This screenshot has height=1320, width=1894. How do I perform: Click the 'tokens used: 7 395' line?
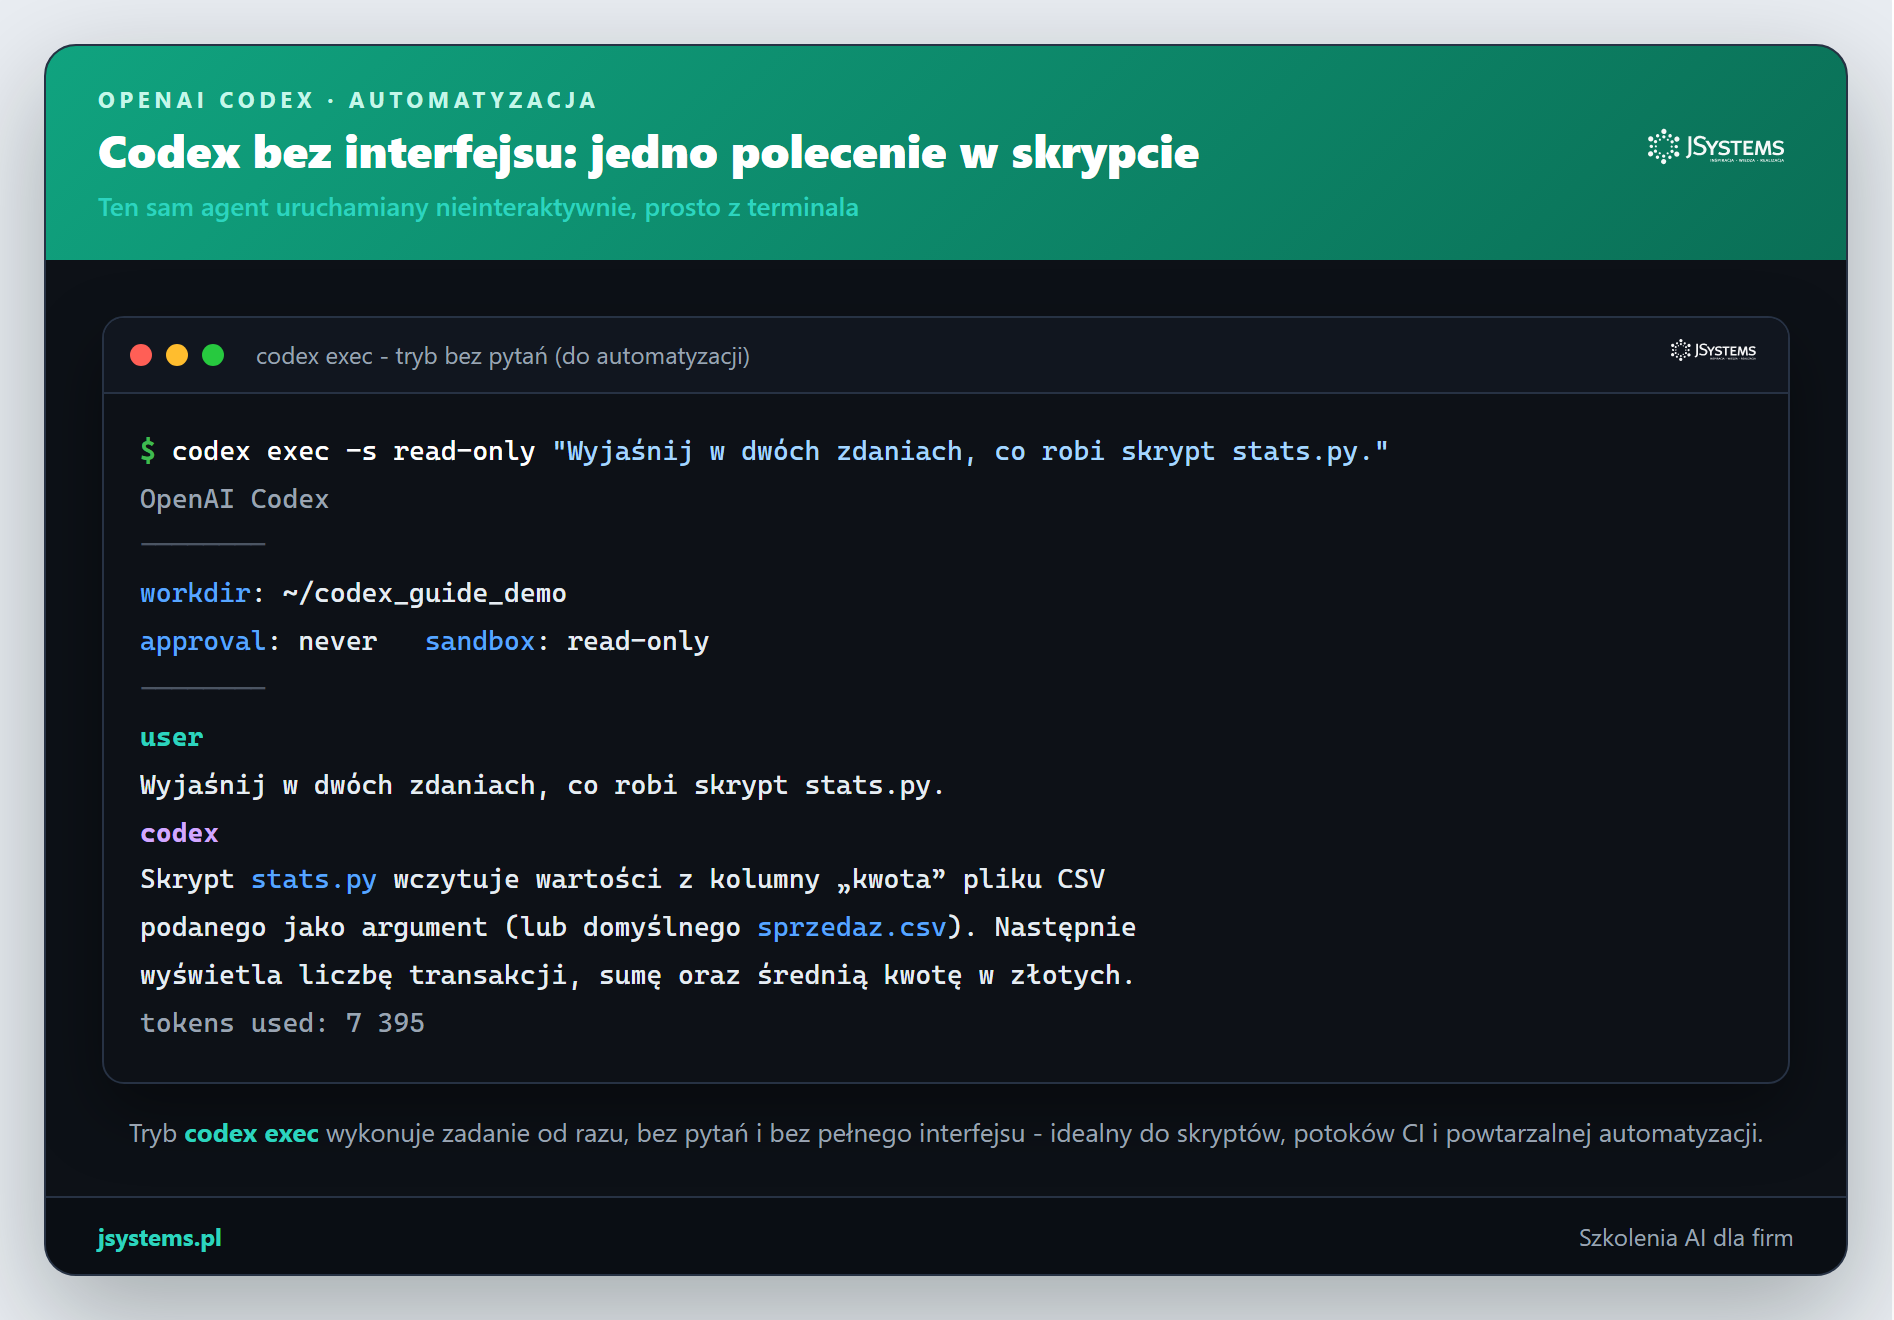(x=282, y=1023)
